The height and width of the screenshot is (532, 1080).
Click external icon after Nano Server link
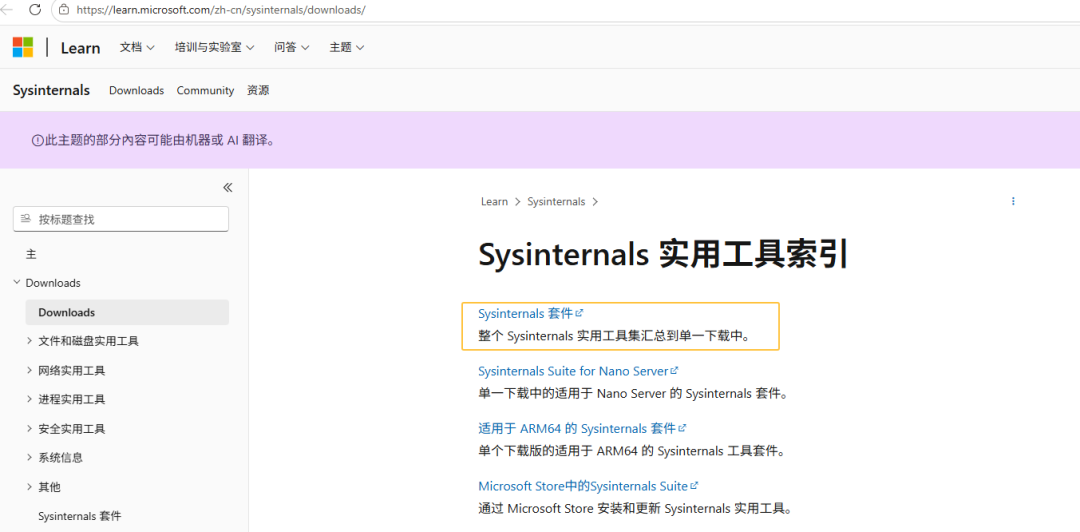tap(675, 371)
